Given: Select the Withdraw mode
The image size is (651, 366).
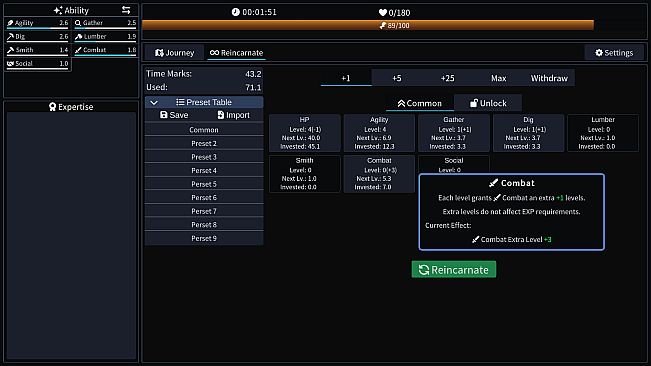Looking at the screenshot, I should point(549,78).
